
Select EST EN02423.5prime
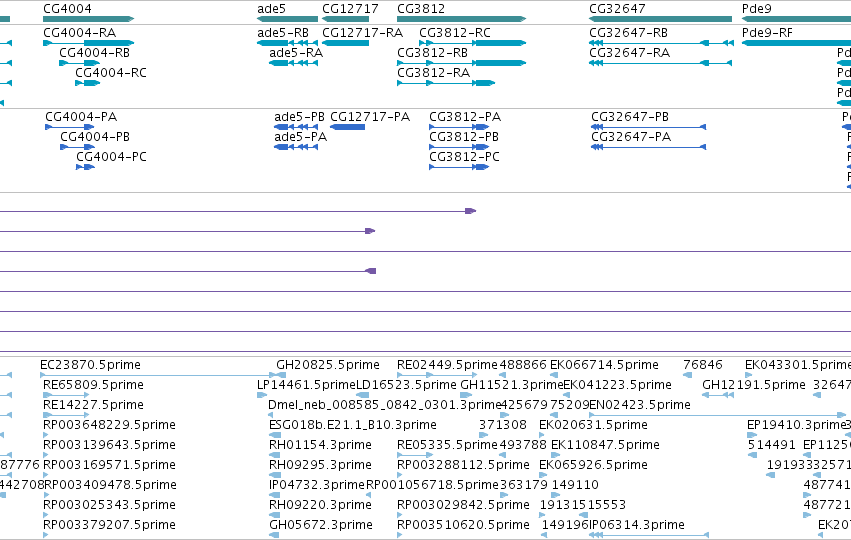(717, 415)
